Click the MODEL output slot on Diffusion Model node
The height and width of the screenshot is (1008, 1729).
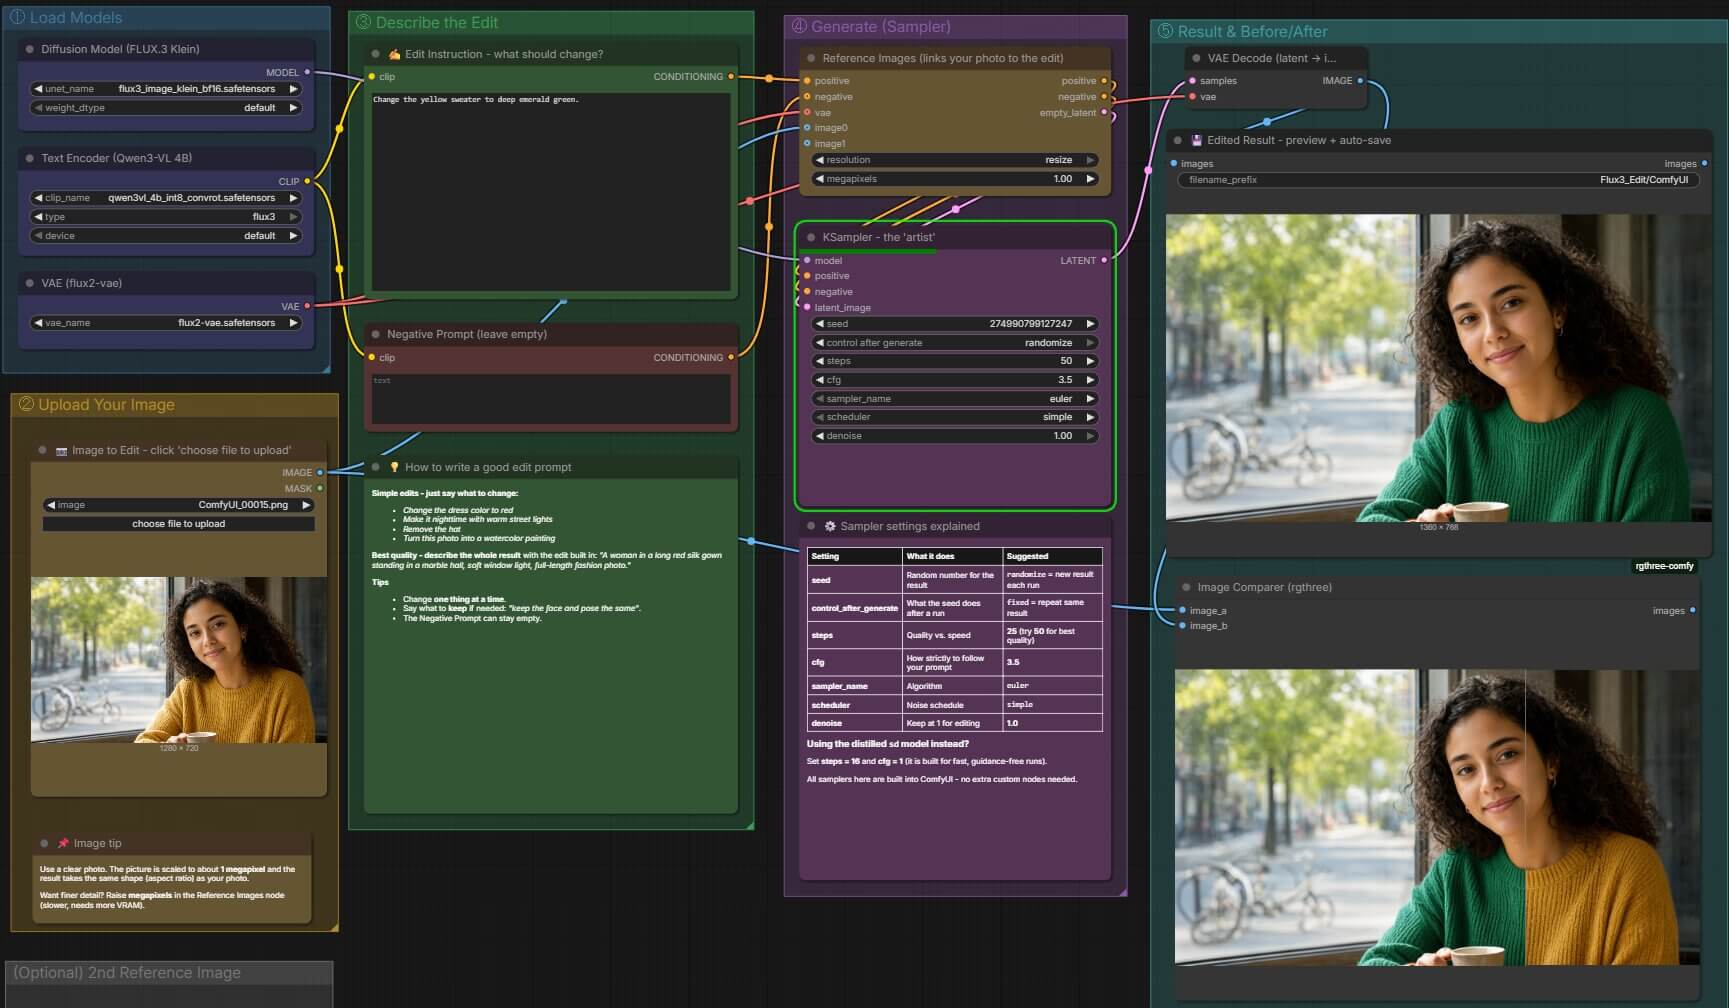[307, 72]
